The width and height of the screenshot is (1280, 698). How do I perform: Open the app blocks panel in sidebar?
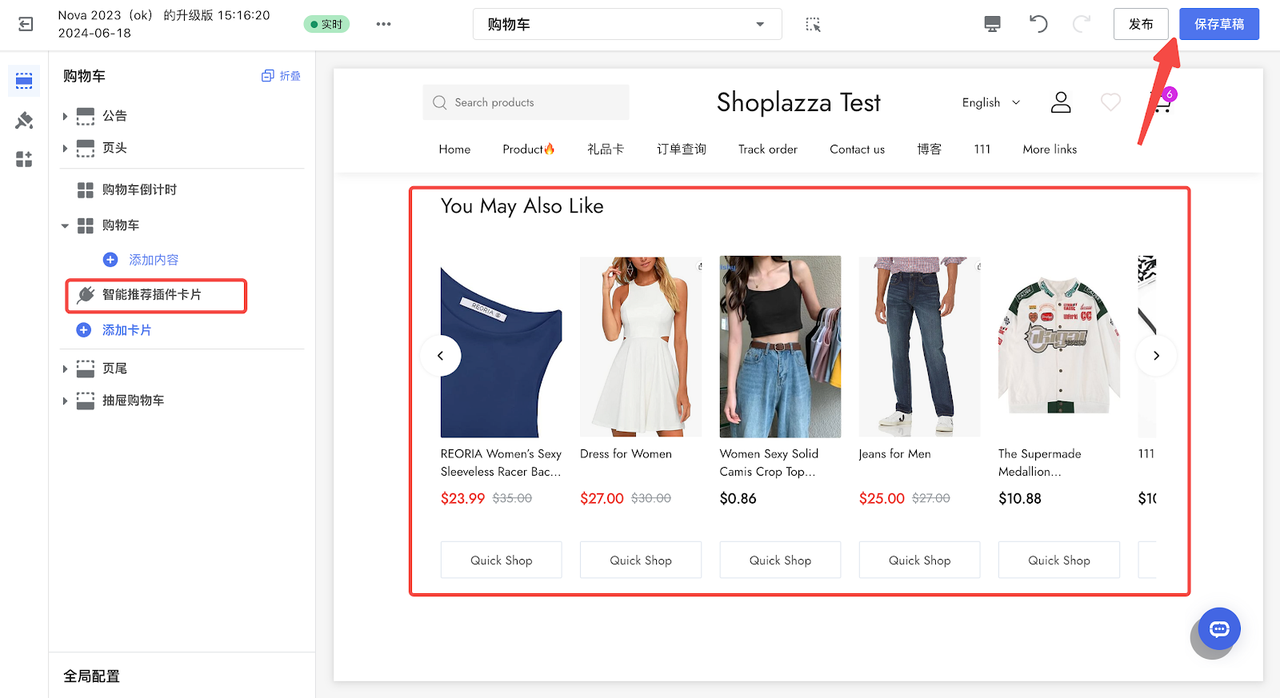coord(24,158)
